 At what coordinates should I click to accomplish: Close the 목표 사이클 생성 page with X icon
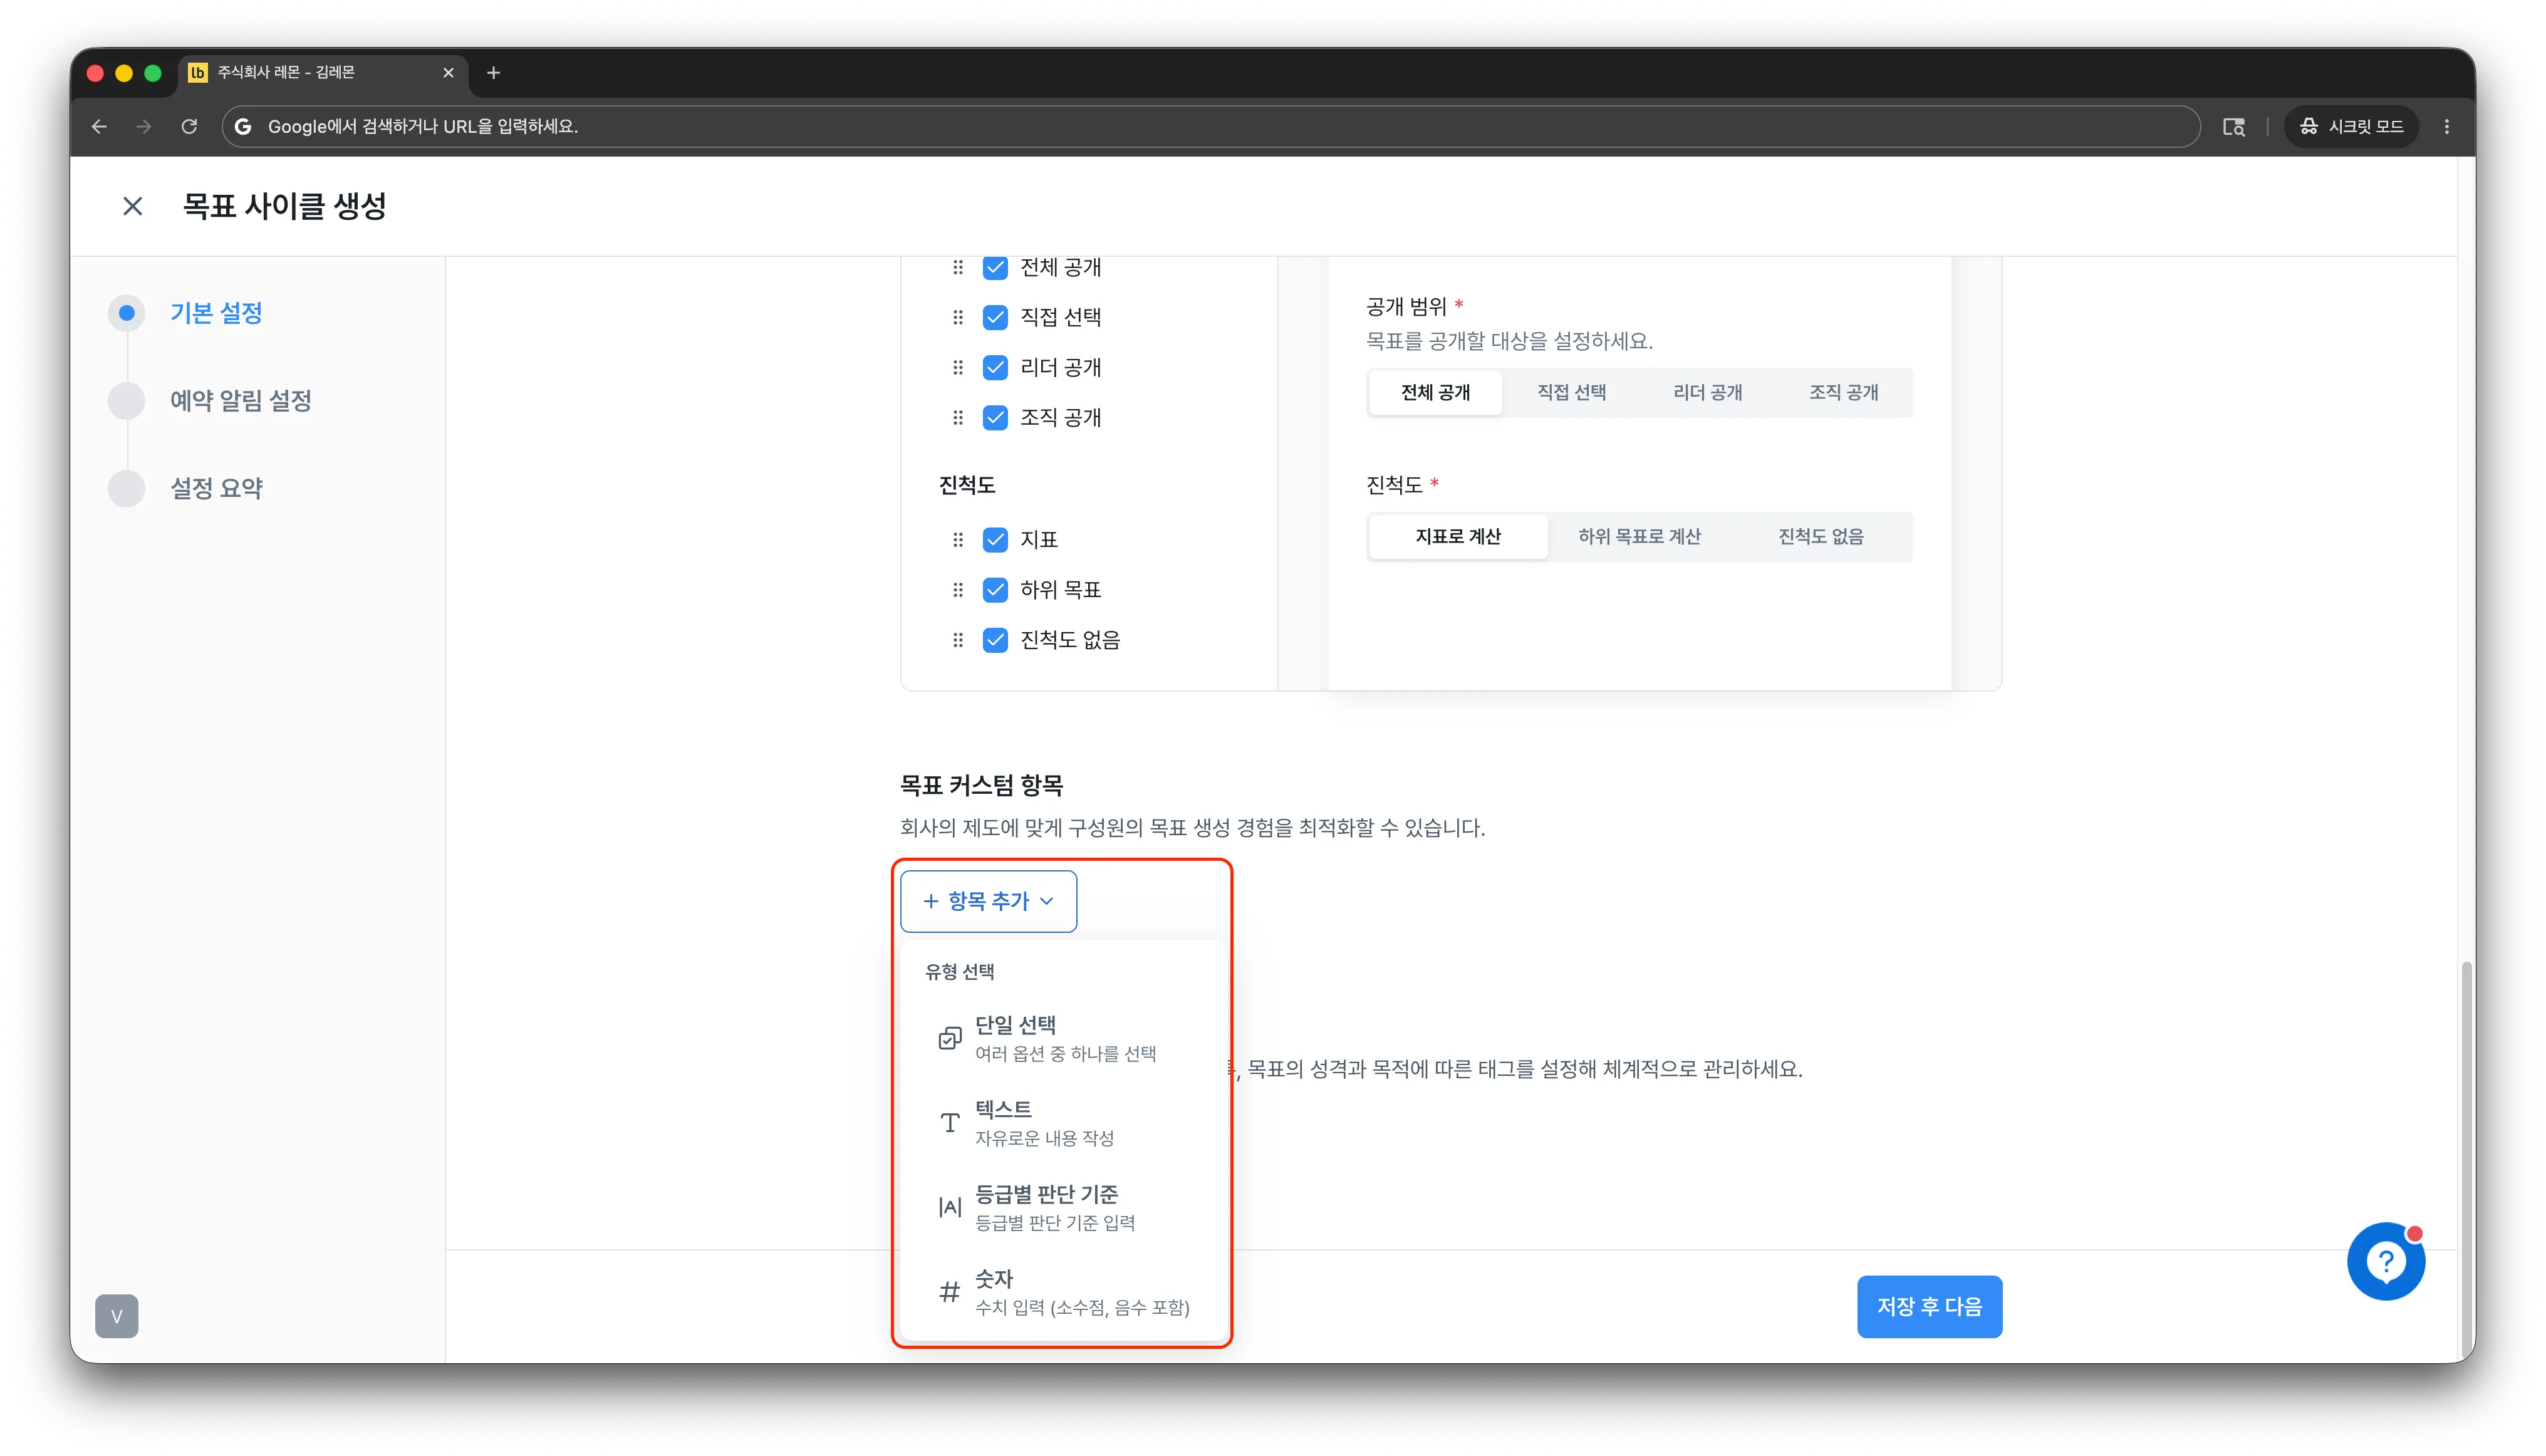tap(132, 206)
